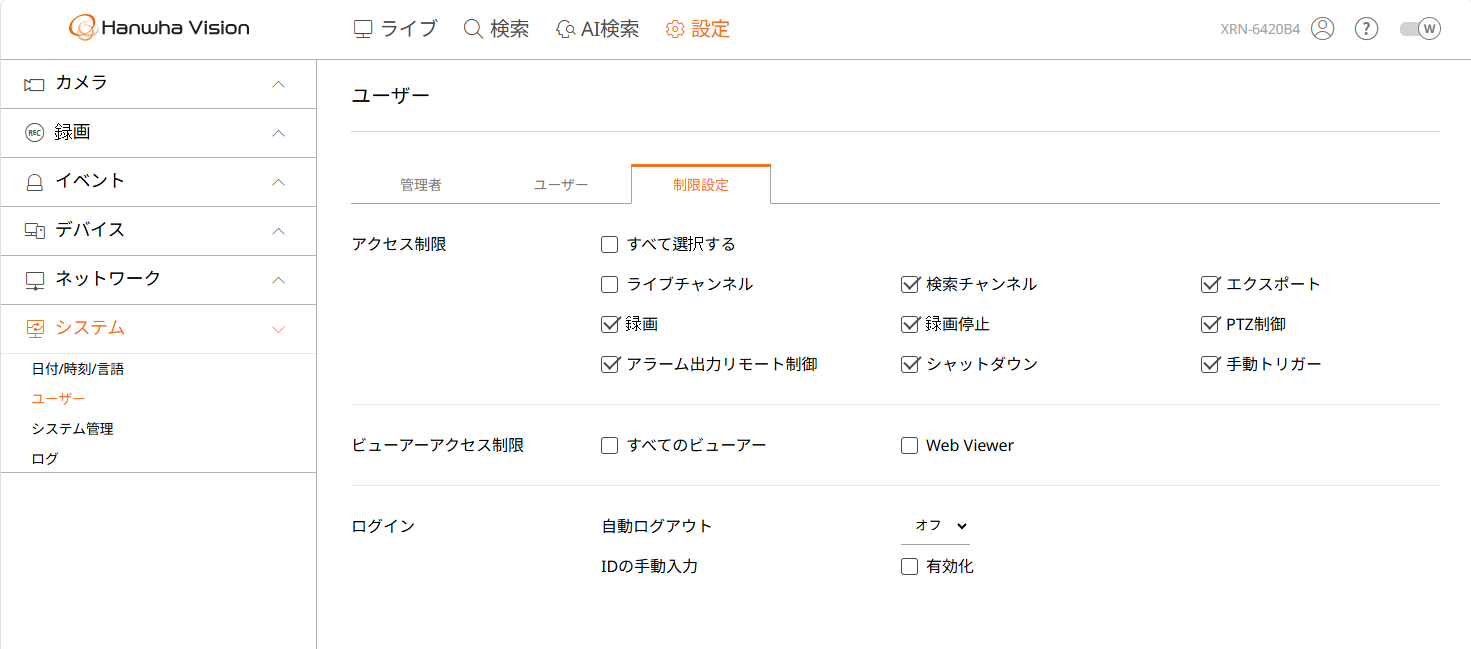The width and height of the screenshot is (1471, 649).
Task: Click the Hanwha Vision logo
Action: (x=159, y=28)
